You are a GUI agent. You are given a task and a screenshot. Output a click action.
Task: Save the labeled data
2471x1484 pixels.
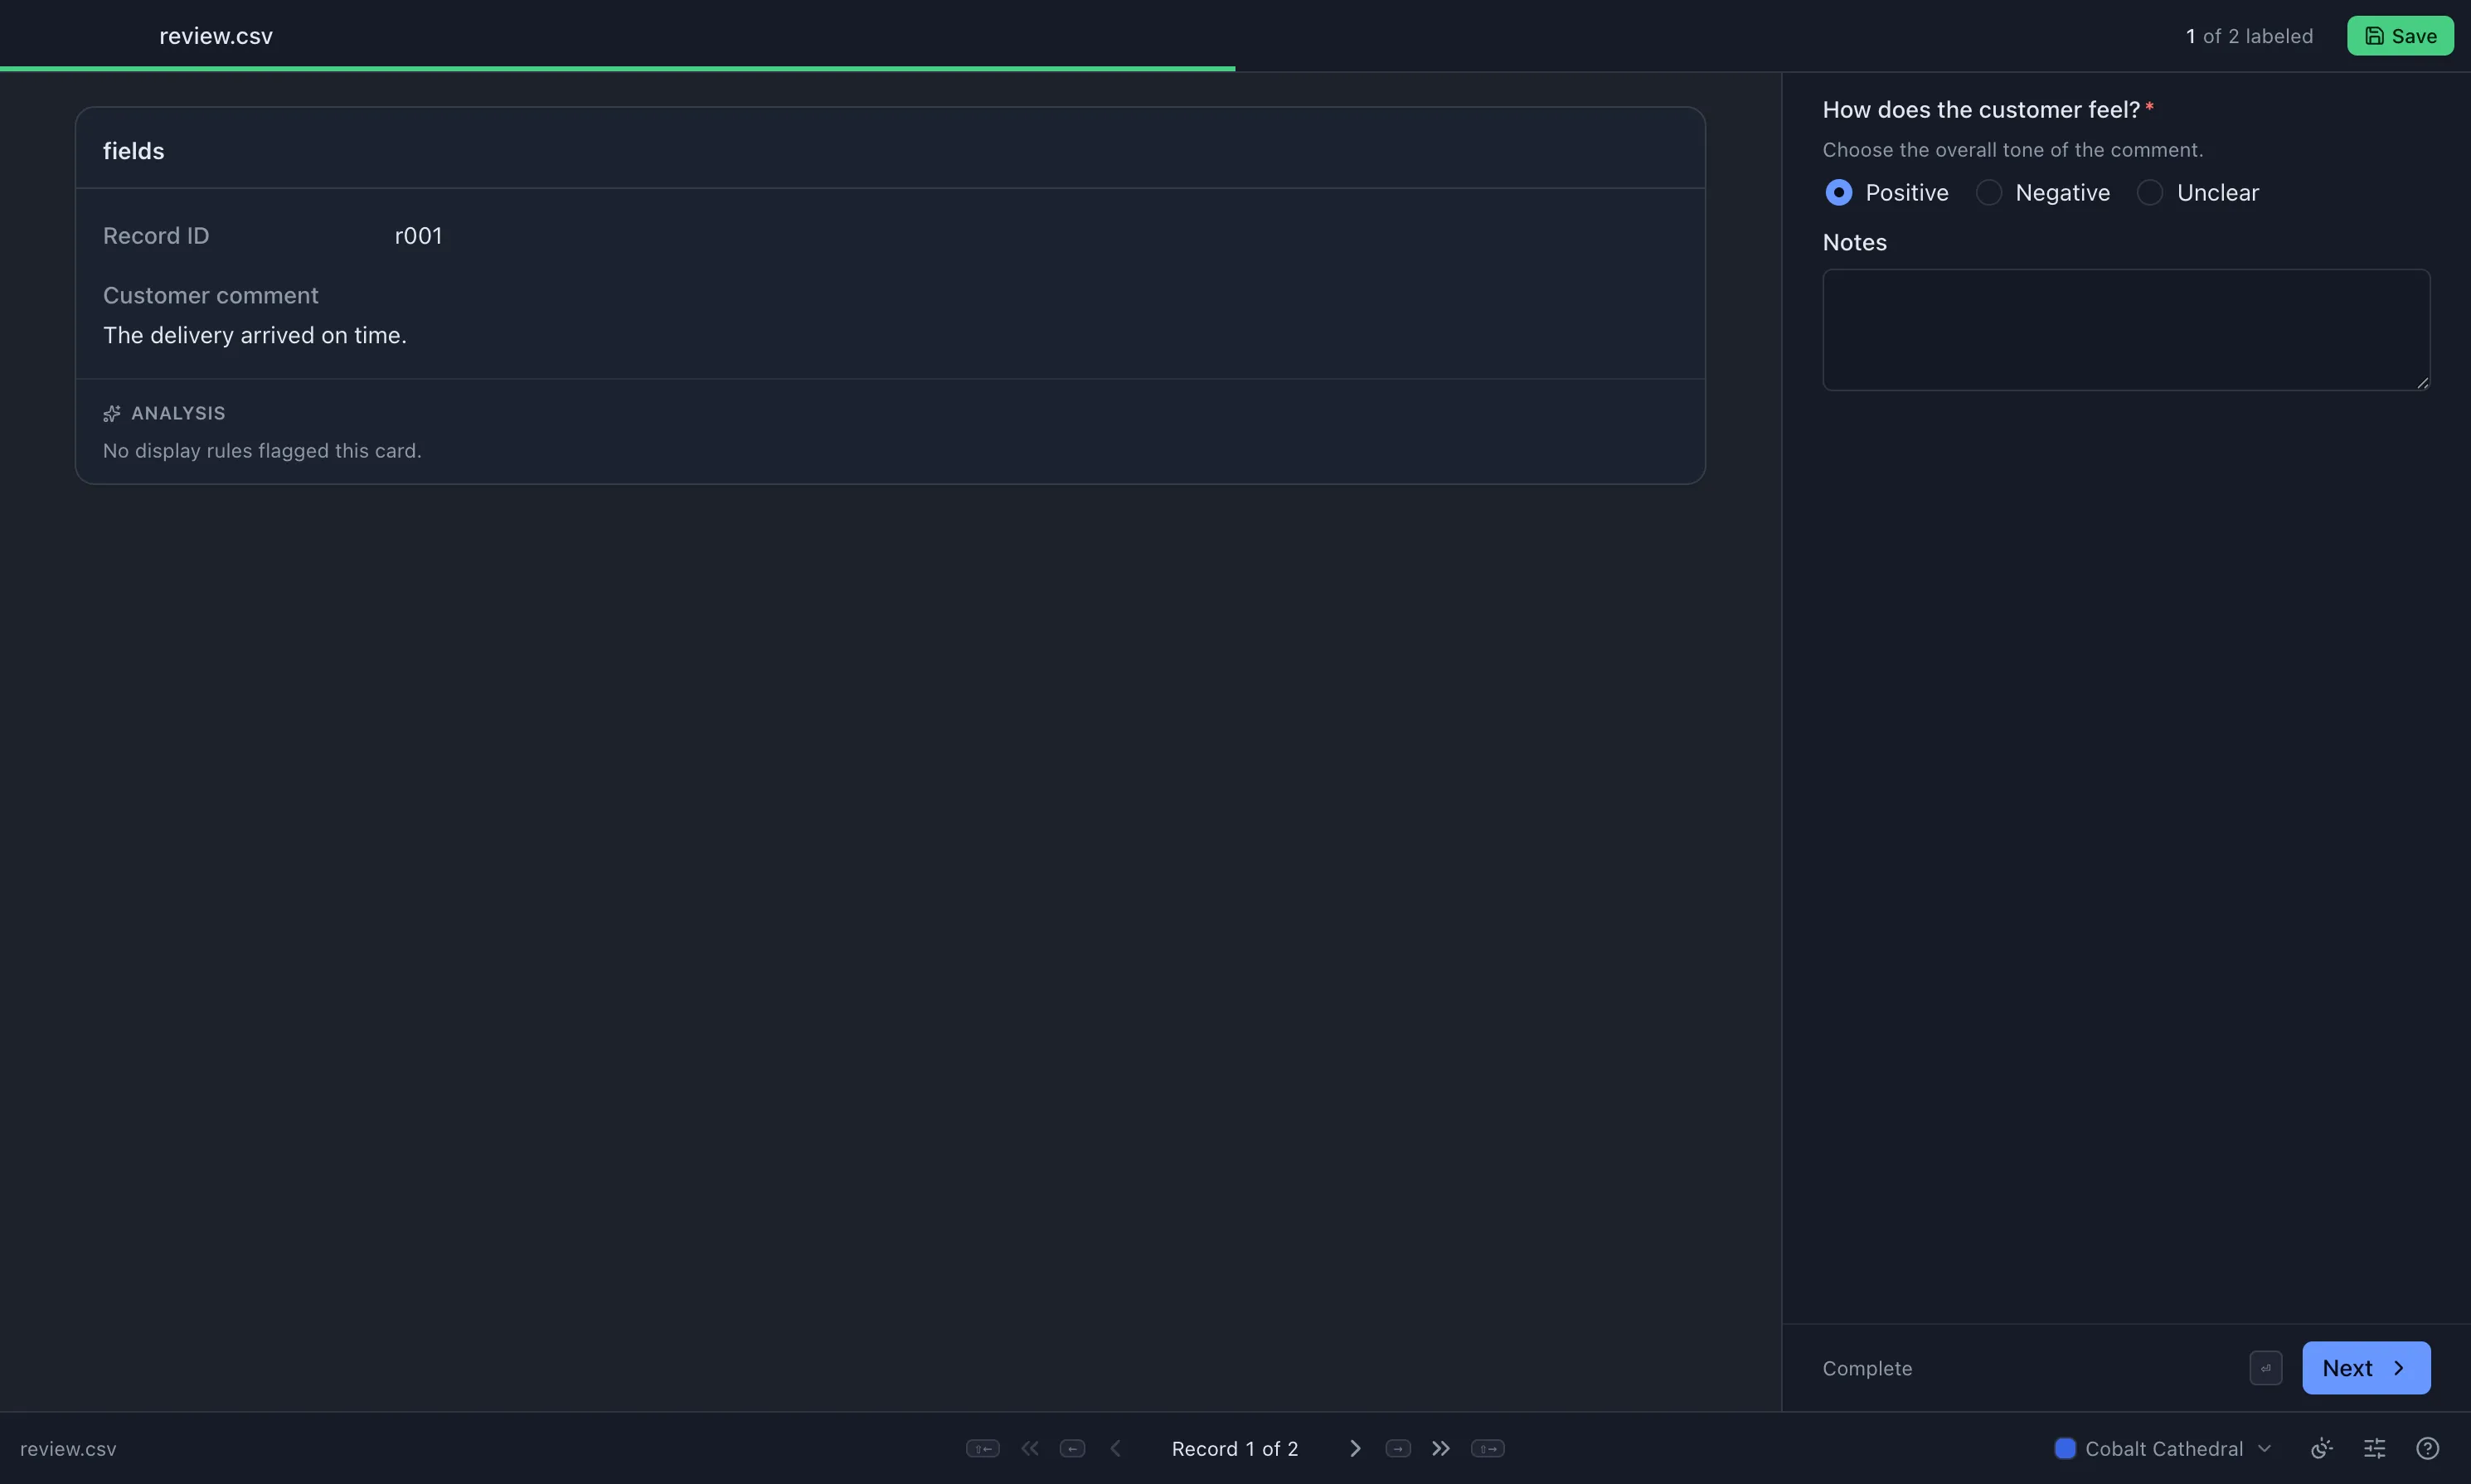click(2399, 36)
